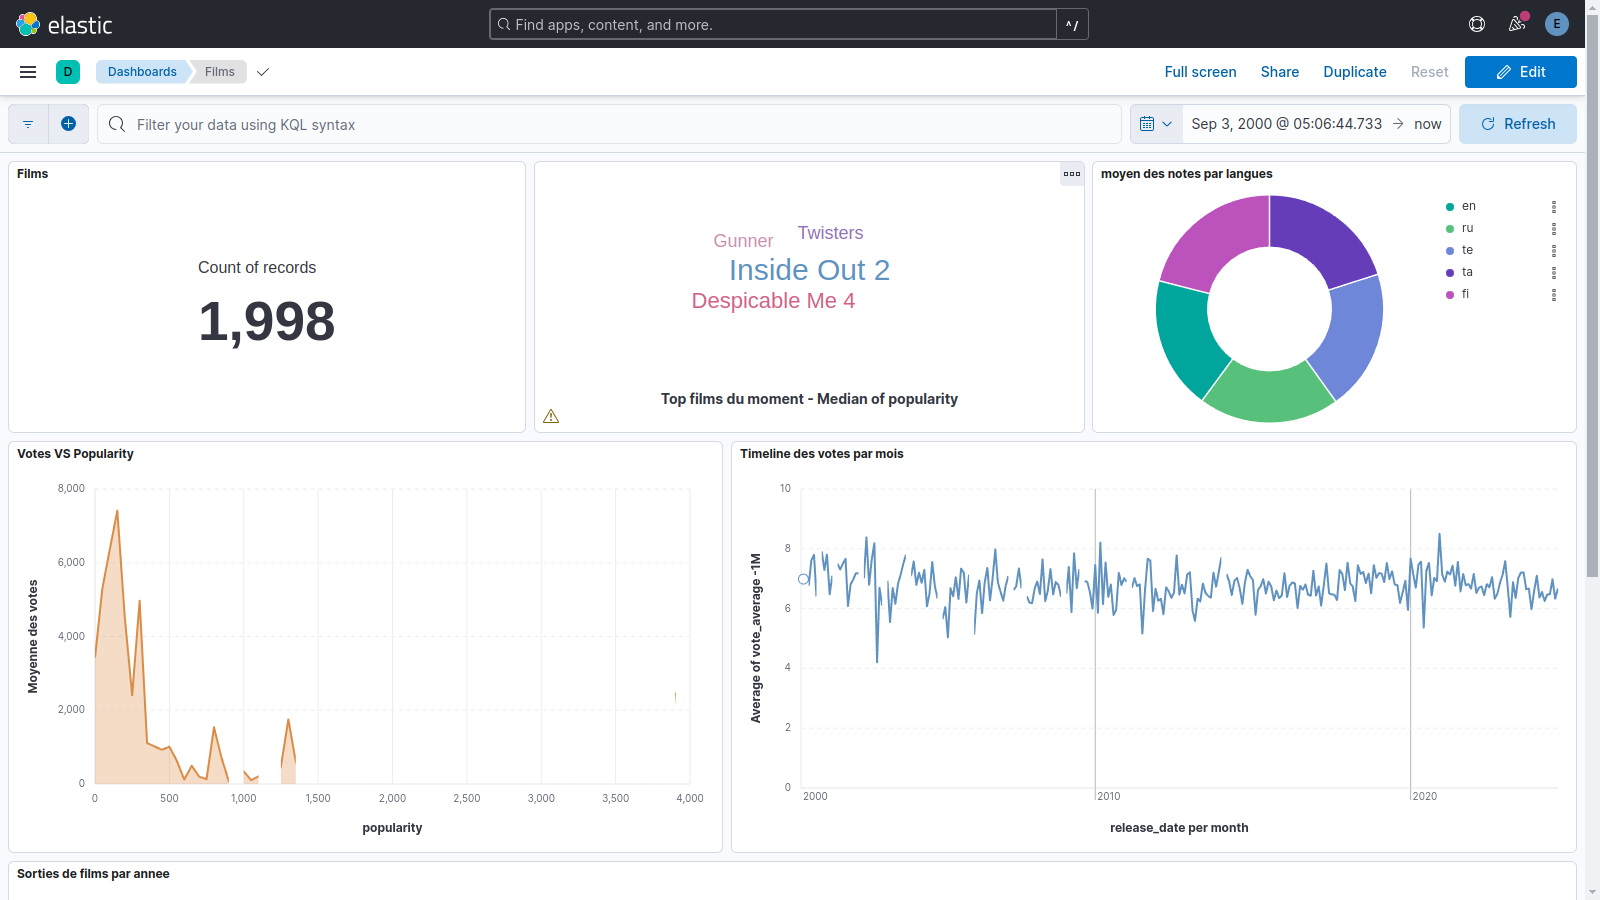This screenshot has width=1600, height=900.
Task: Open the help menu icon
Action: 1477,24
